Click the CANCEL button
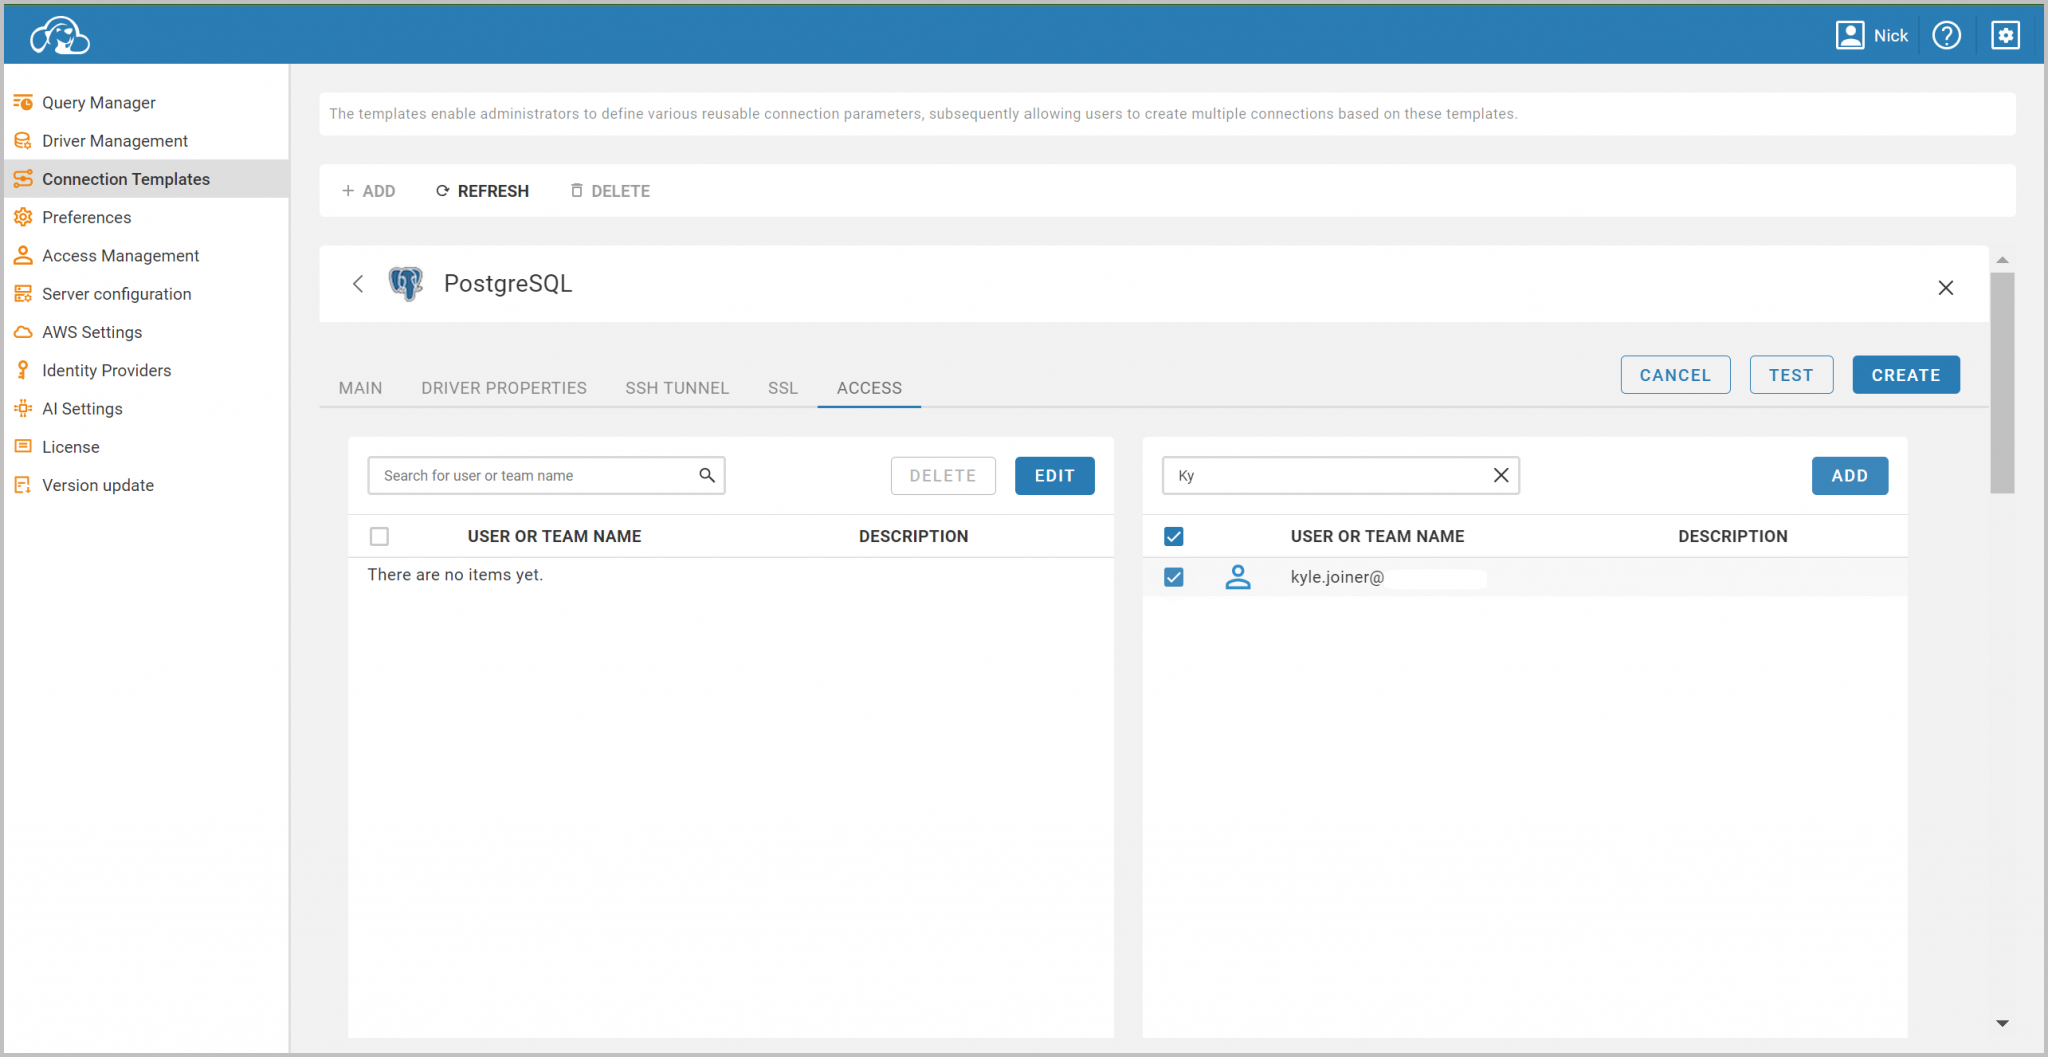Screen dimensions: 2048x1057 (x=1675, y=375)
